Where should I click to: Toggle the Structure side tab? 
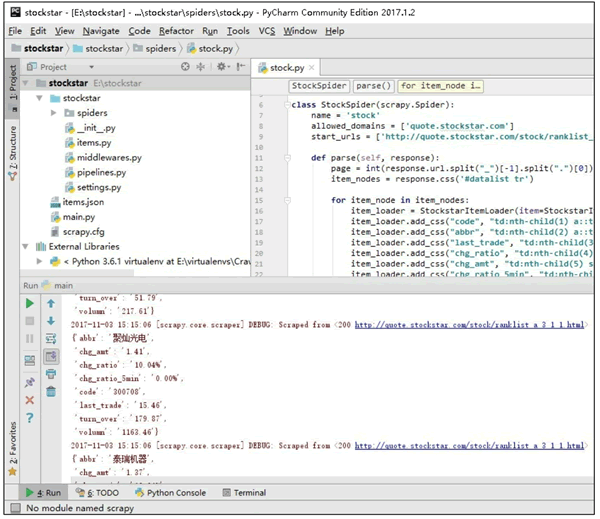[13, 152]
